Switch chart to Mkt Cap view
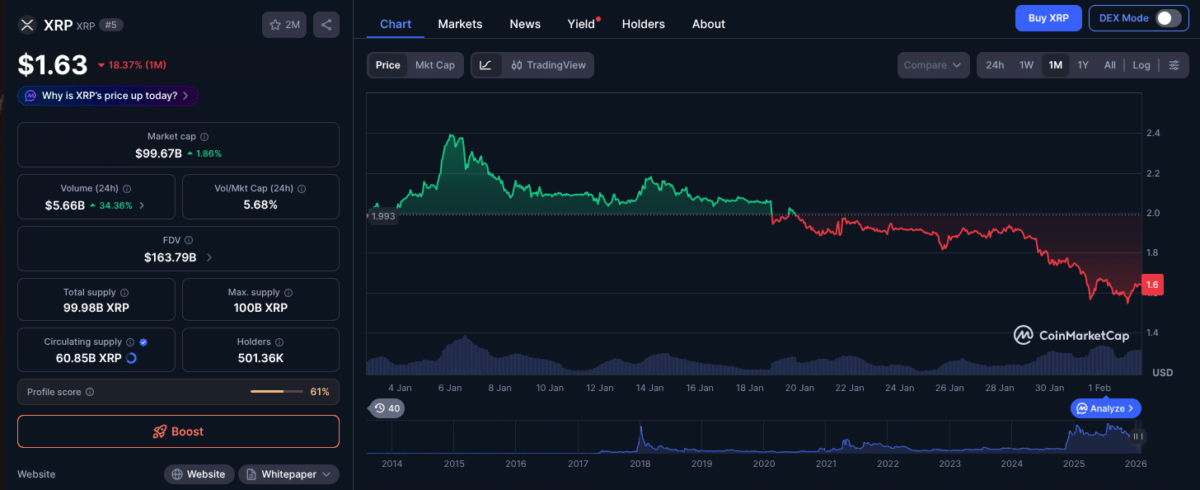The width and height of the screenshot is (1200, 490). (x=435, y=65)
